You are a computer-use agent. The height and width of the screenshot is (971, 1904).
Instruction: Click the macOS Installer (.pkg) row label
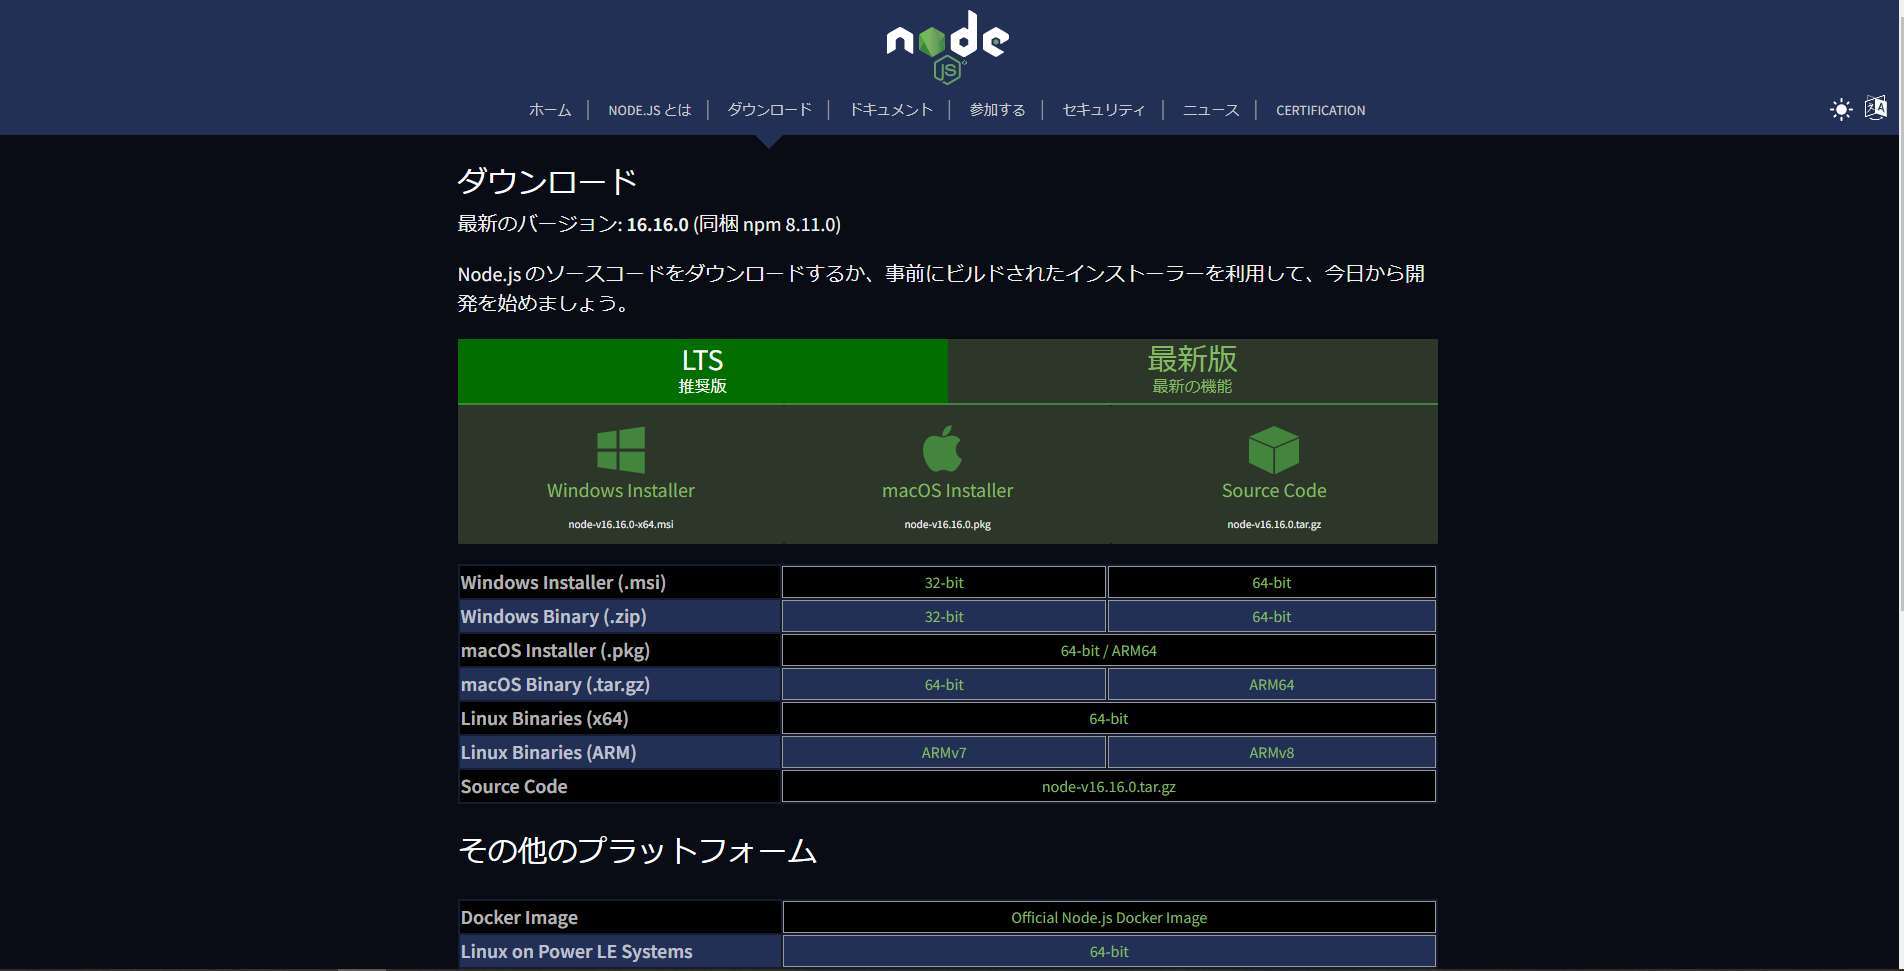click(x=555, y=650)
